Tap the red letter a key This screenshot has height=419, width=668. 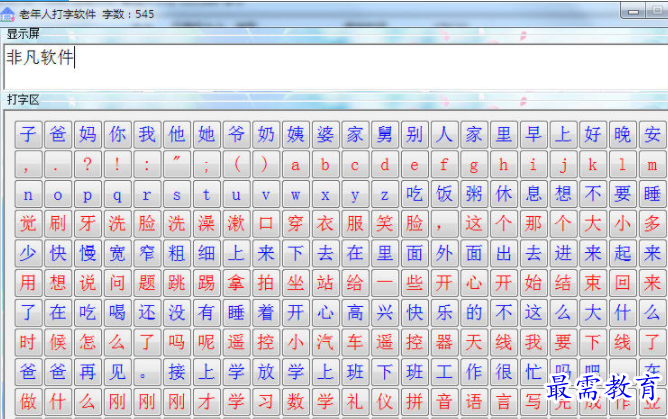[296, 164]
